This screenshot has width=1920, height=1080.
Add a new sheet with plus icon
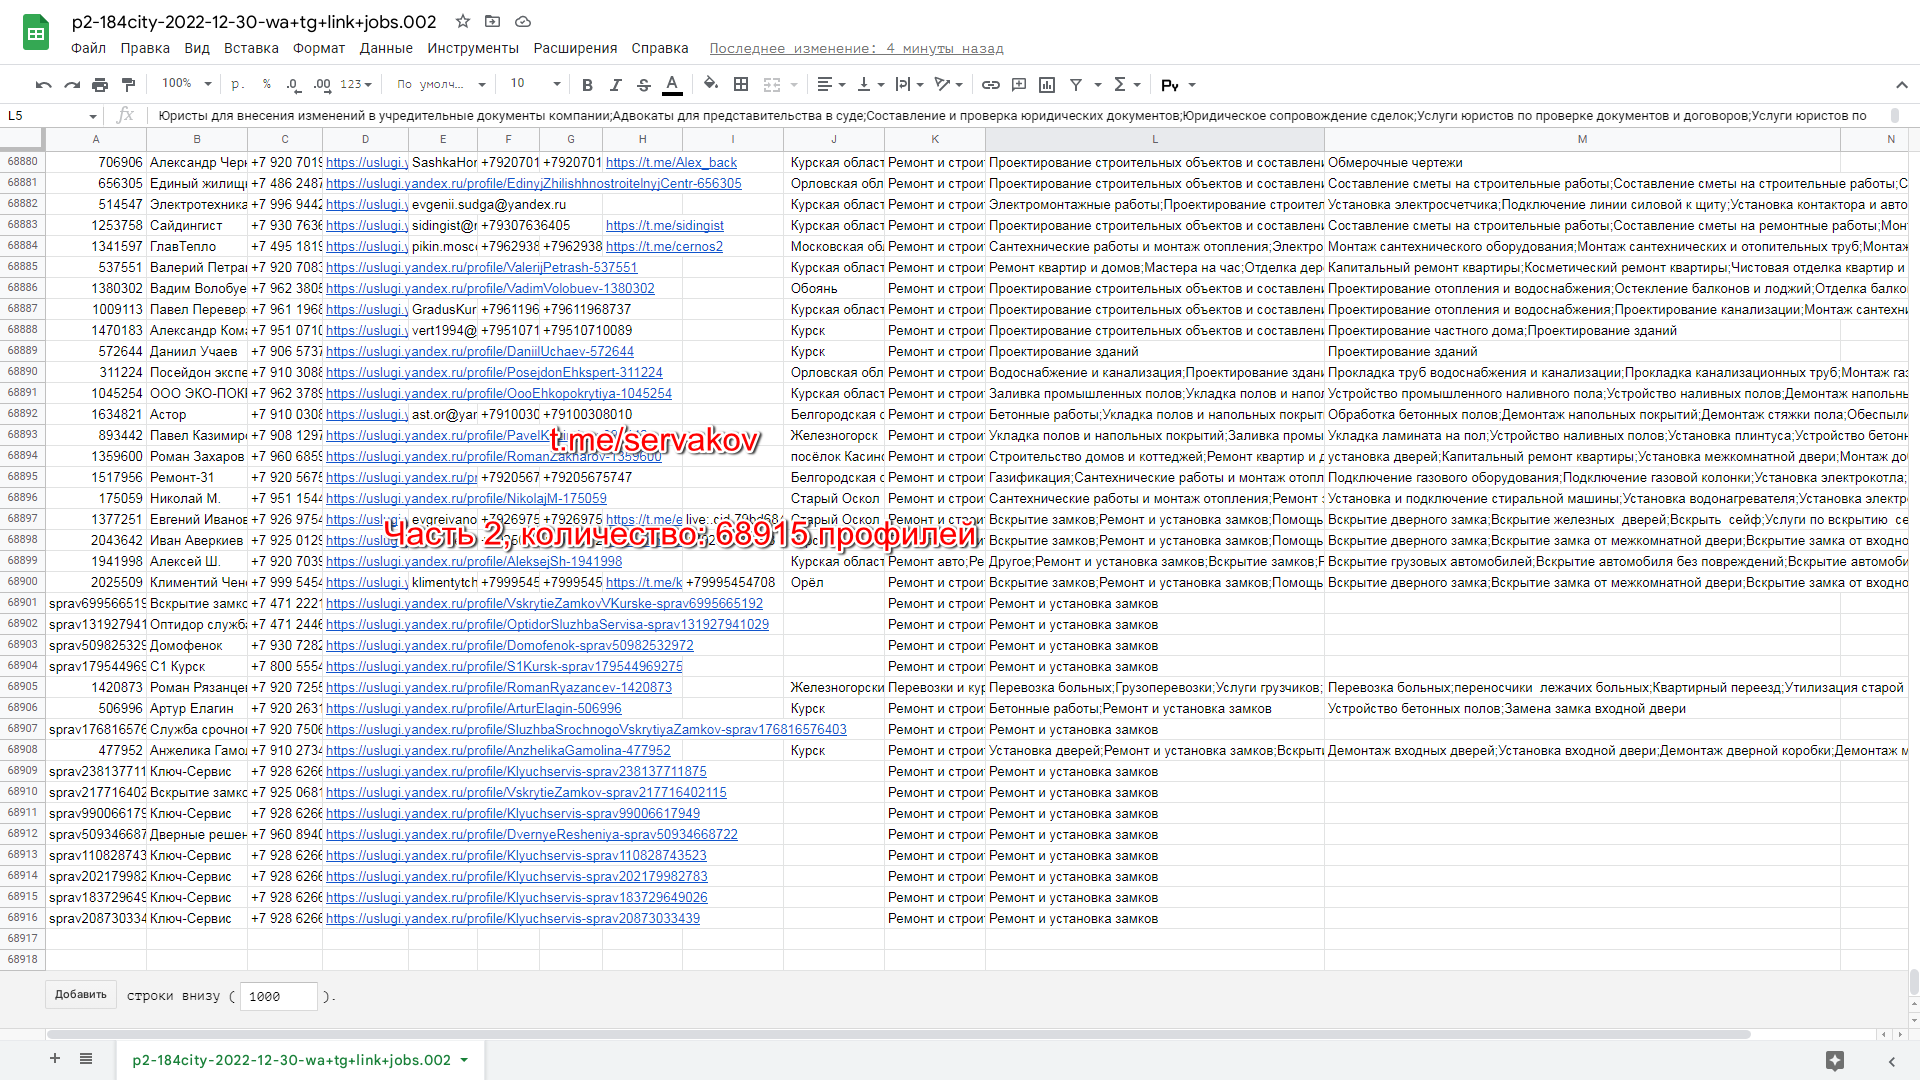55,1059
